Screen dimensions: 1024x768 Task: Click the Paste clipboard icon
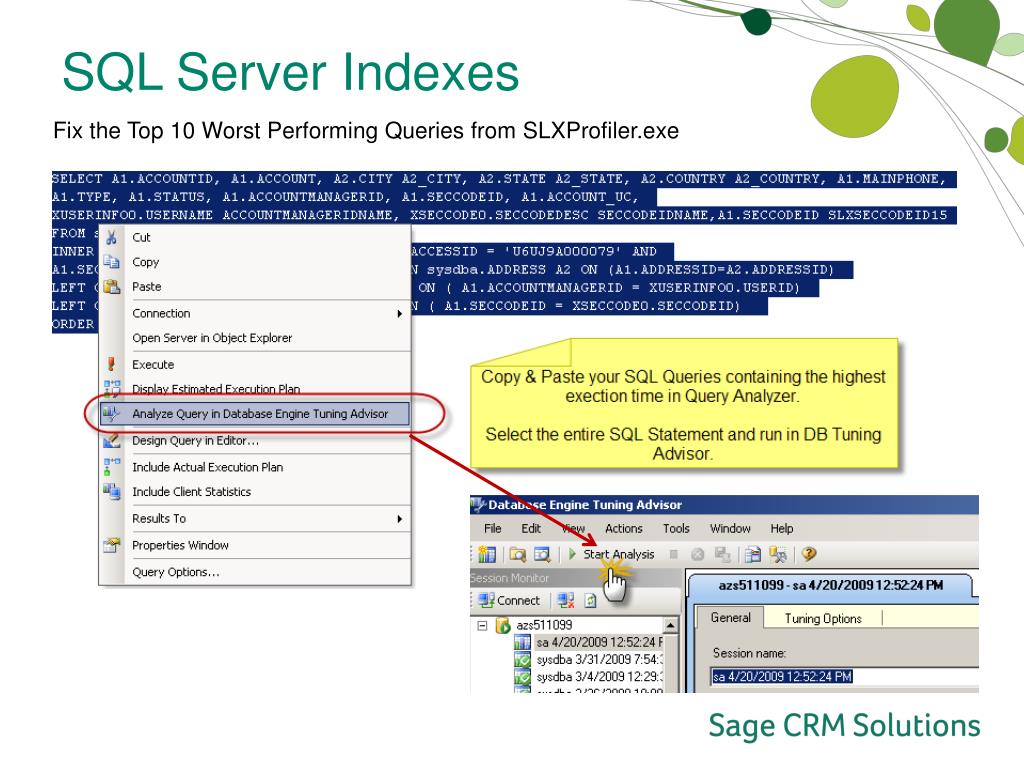coord(112,287)
